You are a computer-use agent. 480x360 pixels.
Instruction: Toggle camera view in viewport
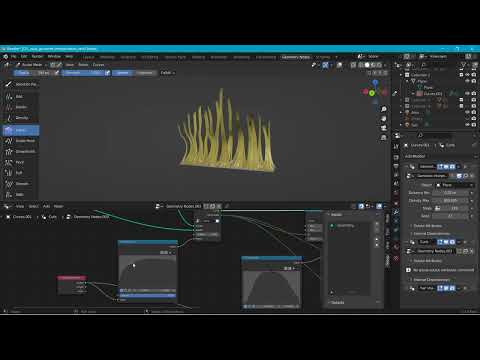tap(384, 128)
